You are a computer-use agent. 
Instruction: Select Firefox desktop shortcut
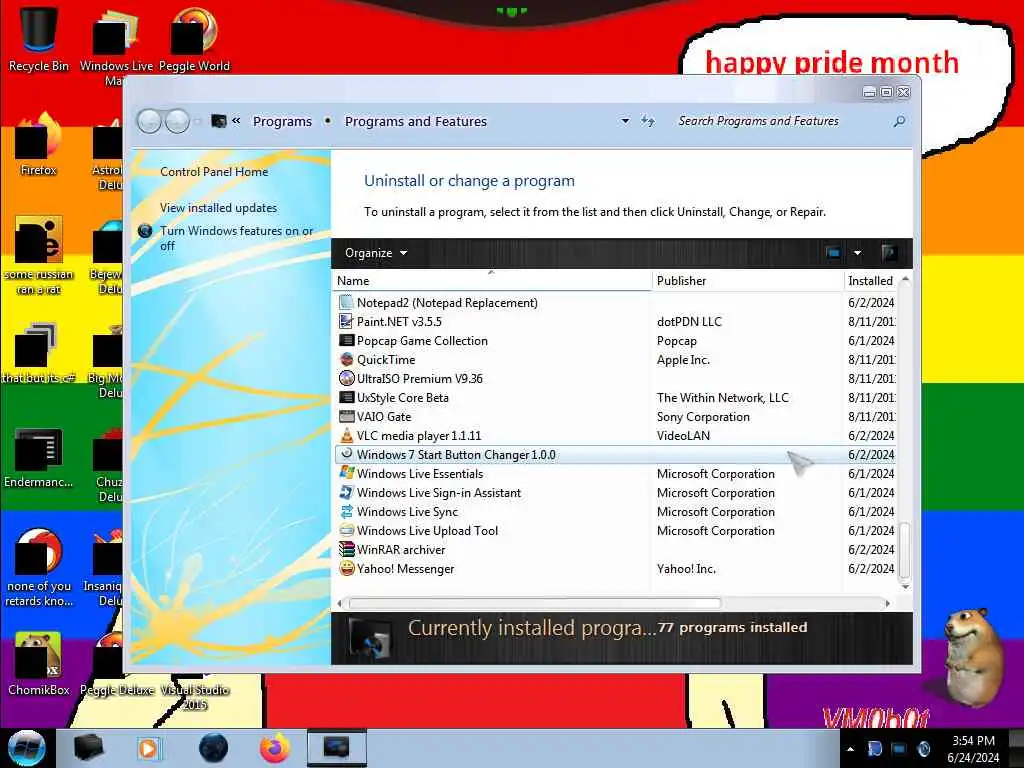pyautogui.click(x=39, y=145)
